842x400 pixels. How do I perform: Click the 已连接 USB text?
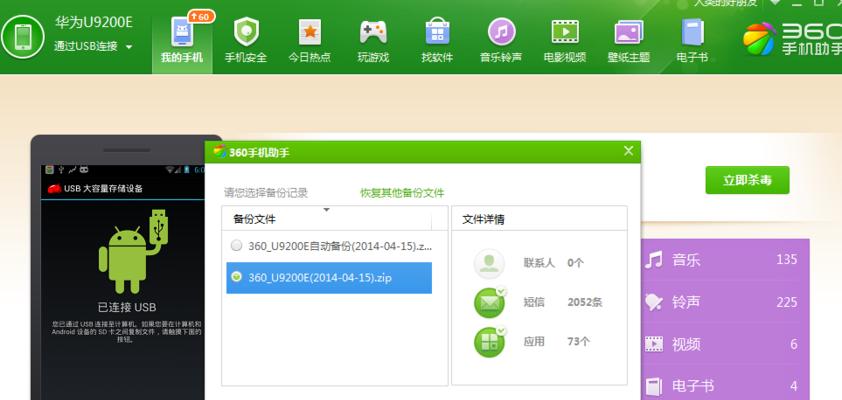tap(127, 307)
